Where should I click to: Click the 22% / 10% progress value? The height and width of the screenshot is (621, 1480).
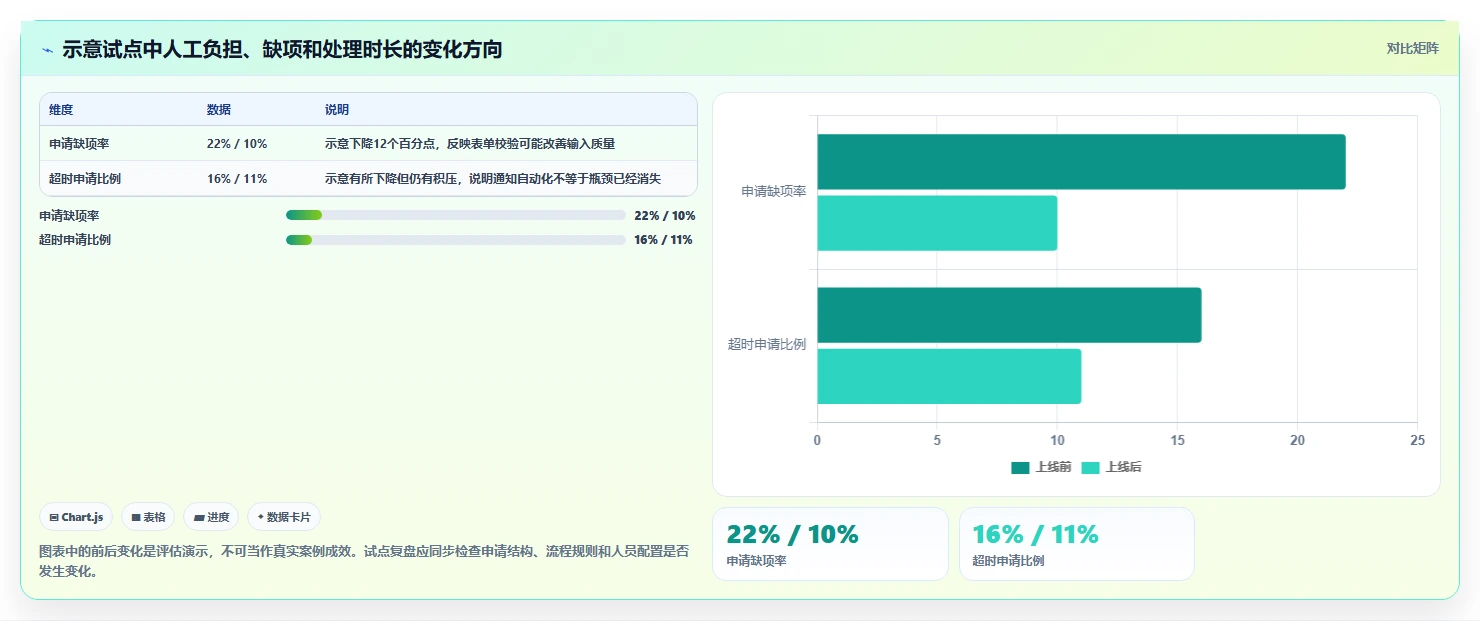coord(665,215)
